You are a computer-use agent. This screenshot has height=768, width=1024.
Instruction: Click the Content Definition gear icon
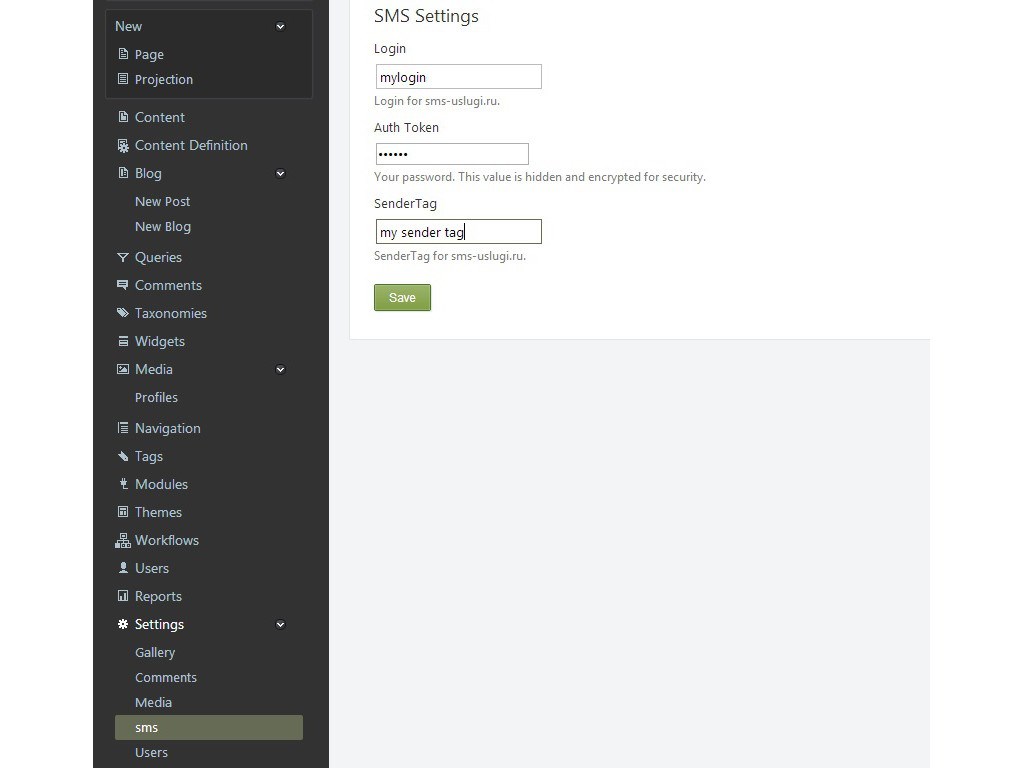pos(123,145)
